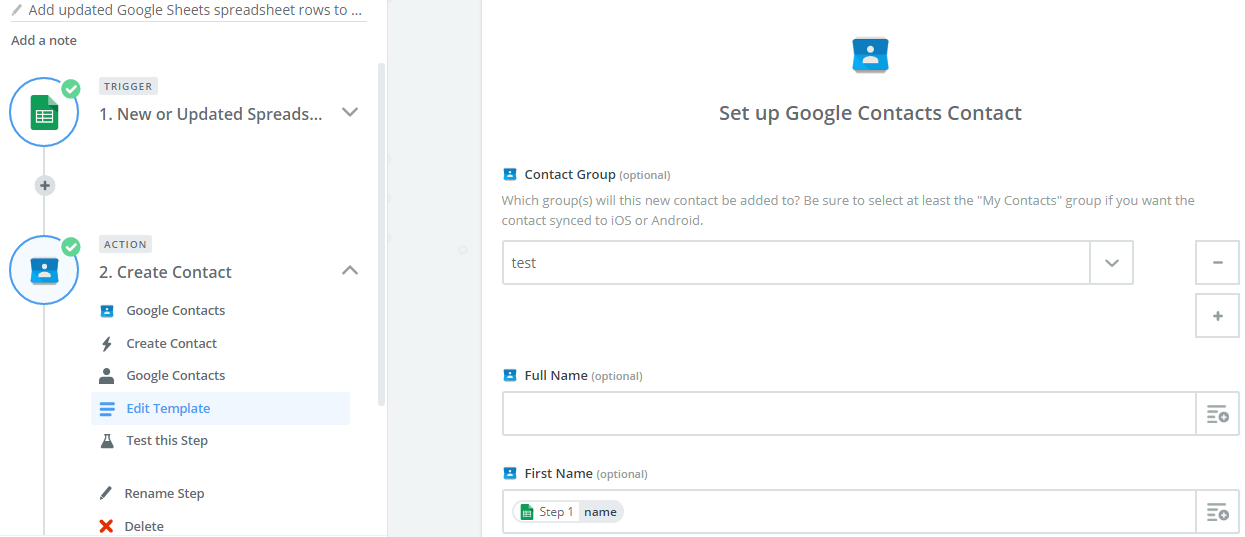
Task: Open the Google Contacts account menu item
Action: (x=176, y=376)
